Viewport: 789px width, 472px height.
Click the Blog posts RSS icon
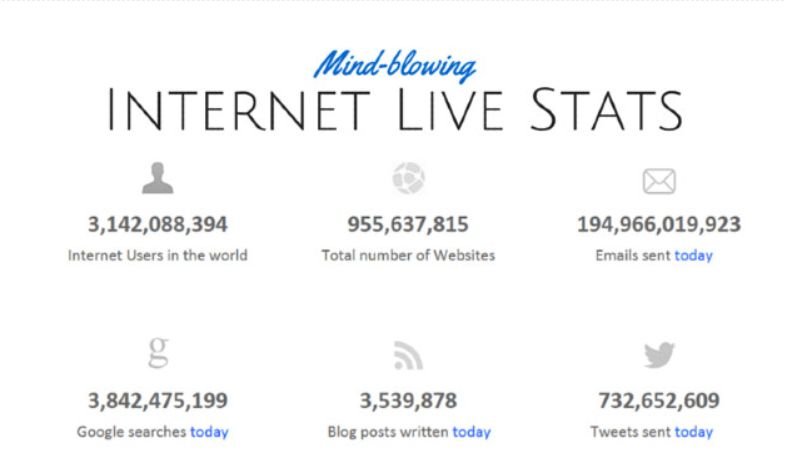pos(408,356)
